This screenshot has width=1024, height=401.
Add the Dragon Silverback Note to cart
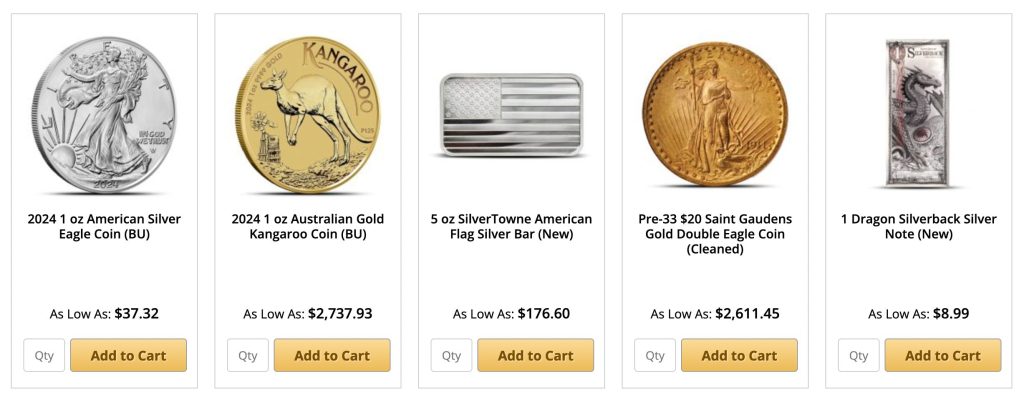tap(943, 355)
